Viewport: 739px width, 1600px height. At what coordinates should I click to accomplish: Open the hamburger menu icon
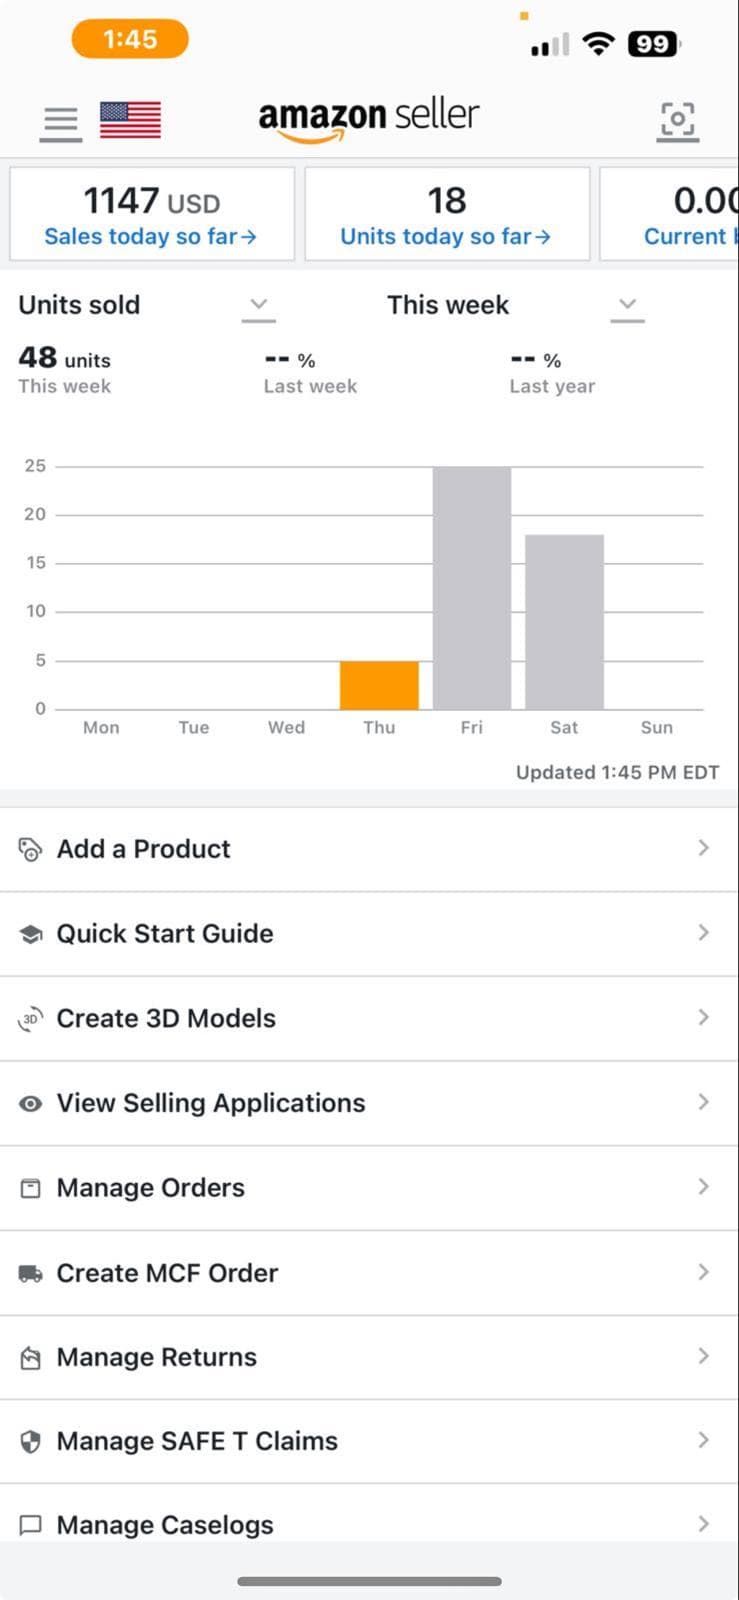(61, 122)
